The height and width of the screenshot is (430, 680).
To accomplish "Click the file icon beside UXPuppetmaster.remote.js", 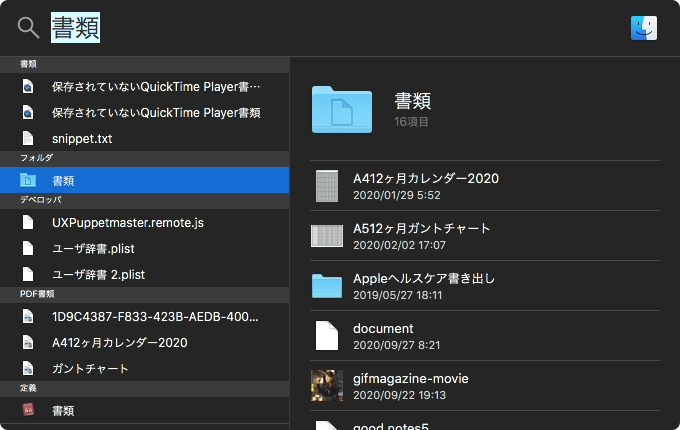I will [x=28, y=223].
